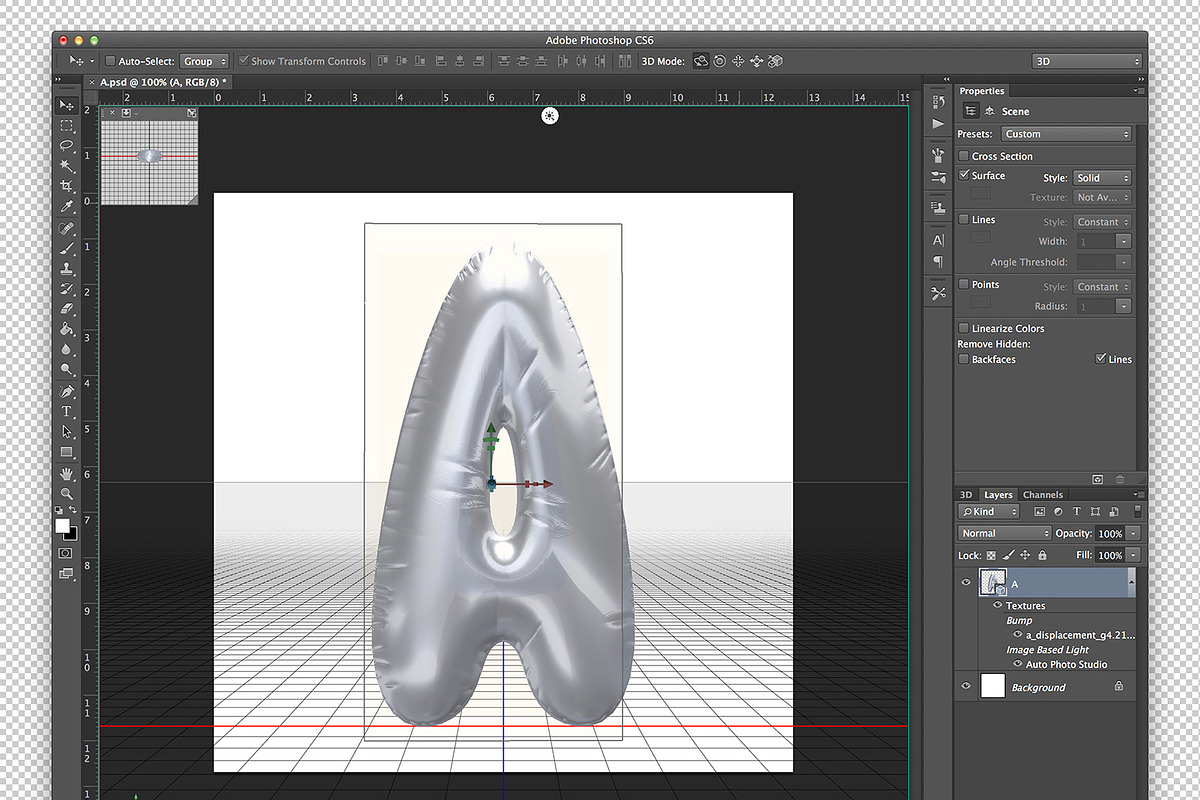Click the 3D Rotate mode icon
Viewport: 1200px width, 800px height.
pos(701,61)
